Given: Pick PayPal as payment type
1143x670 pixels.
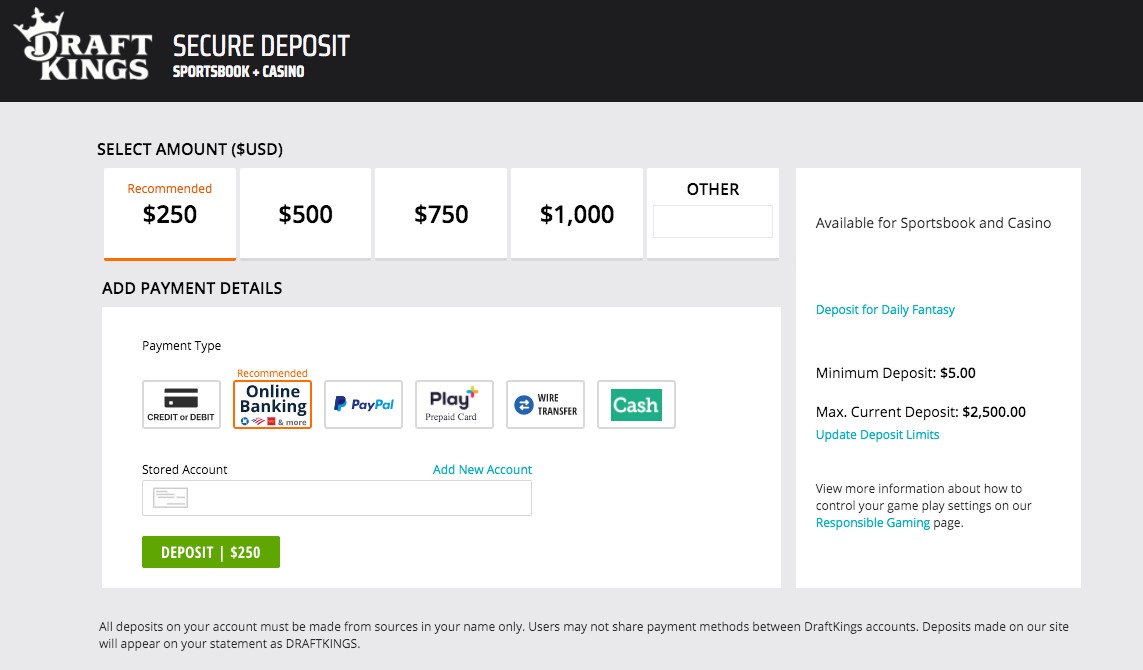Looking at the screenshot, I should point(363,405).
